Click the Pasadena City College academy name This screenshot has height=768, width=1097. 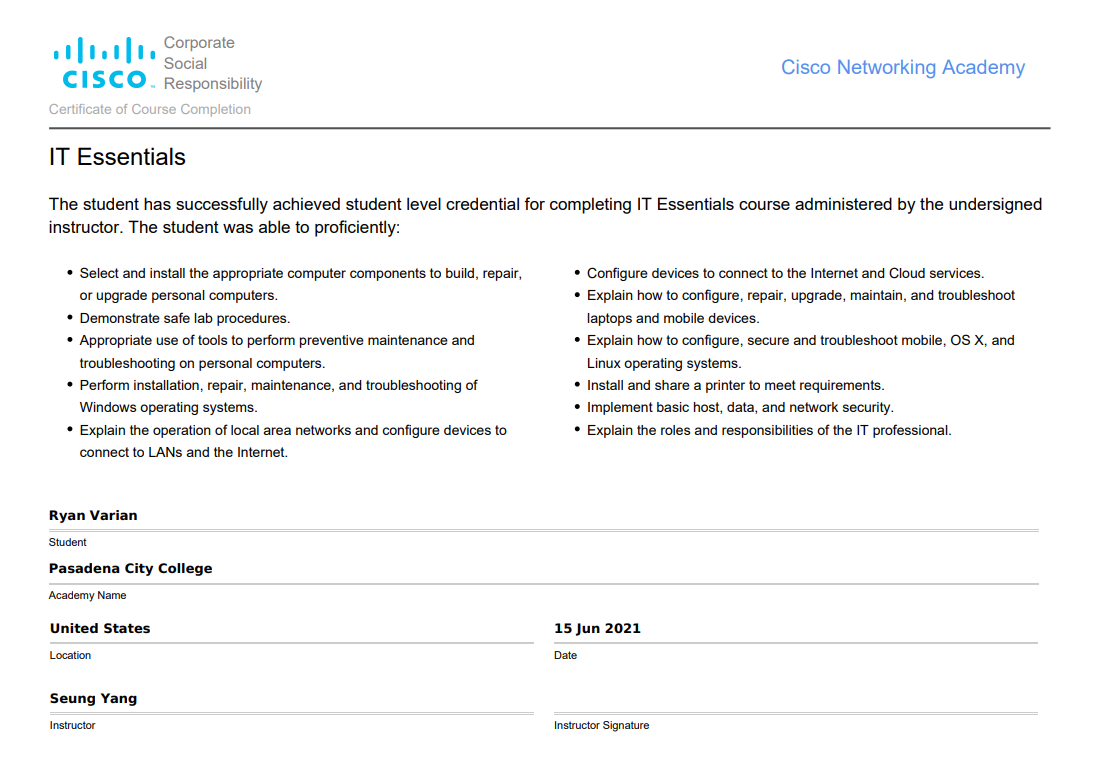click(130, 568)
